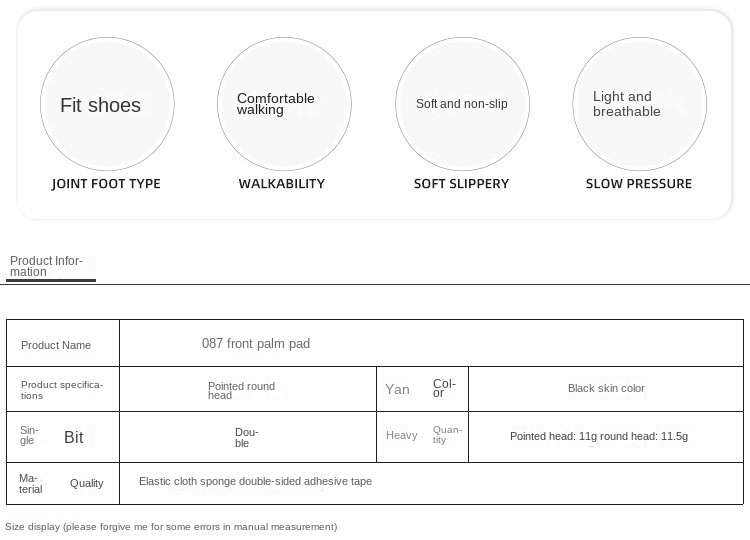The image size is (750, 540).
Task: Select the 'Soft and non-slip' circle
Action: [x=462, y=104]
